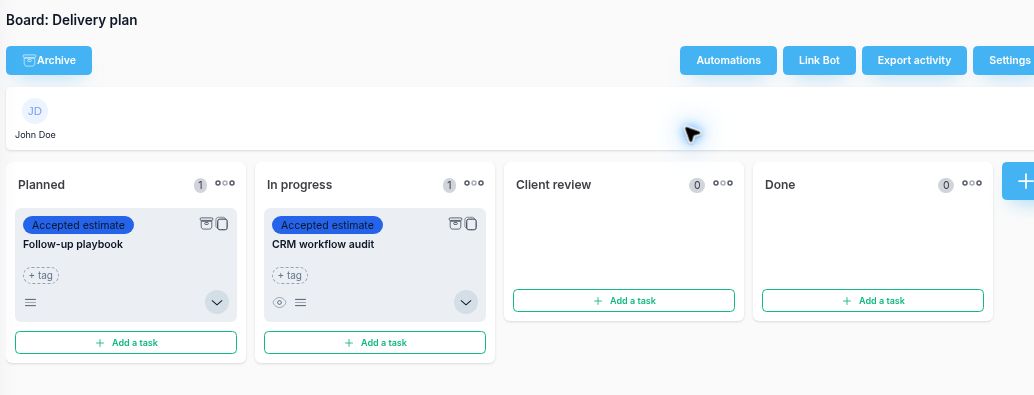Click the Planned column title

[x=42, y=185]
